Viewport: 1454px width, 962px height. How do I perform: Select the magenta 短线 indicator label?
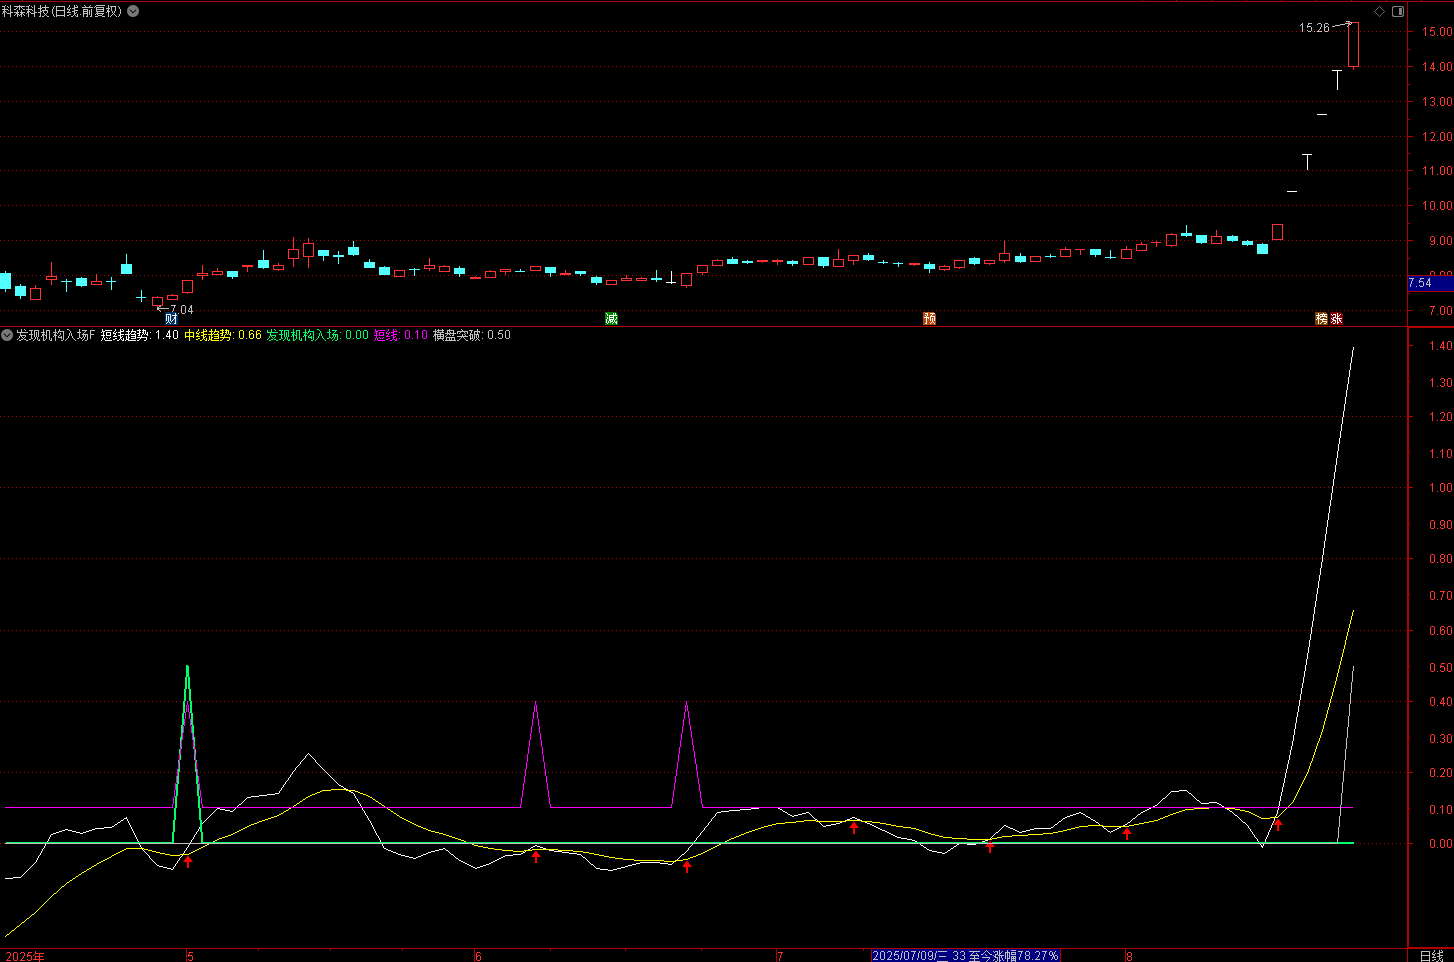pyautogui.click(x=386, y=335)
